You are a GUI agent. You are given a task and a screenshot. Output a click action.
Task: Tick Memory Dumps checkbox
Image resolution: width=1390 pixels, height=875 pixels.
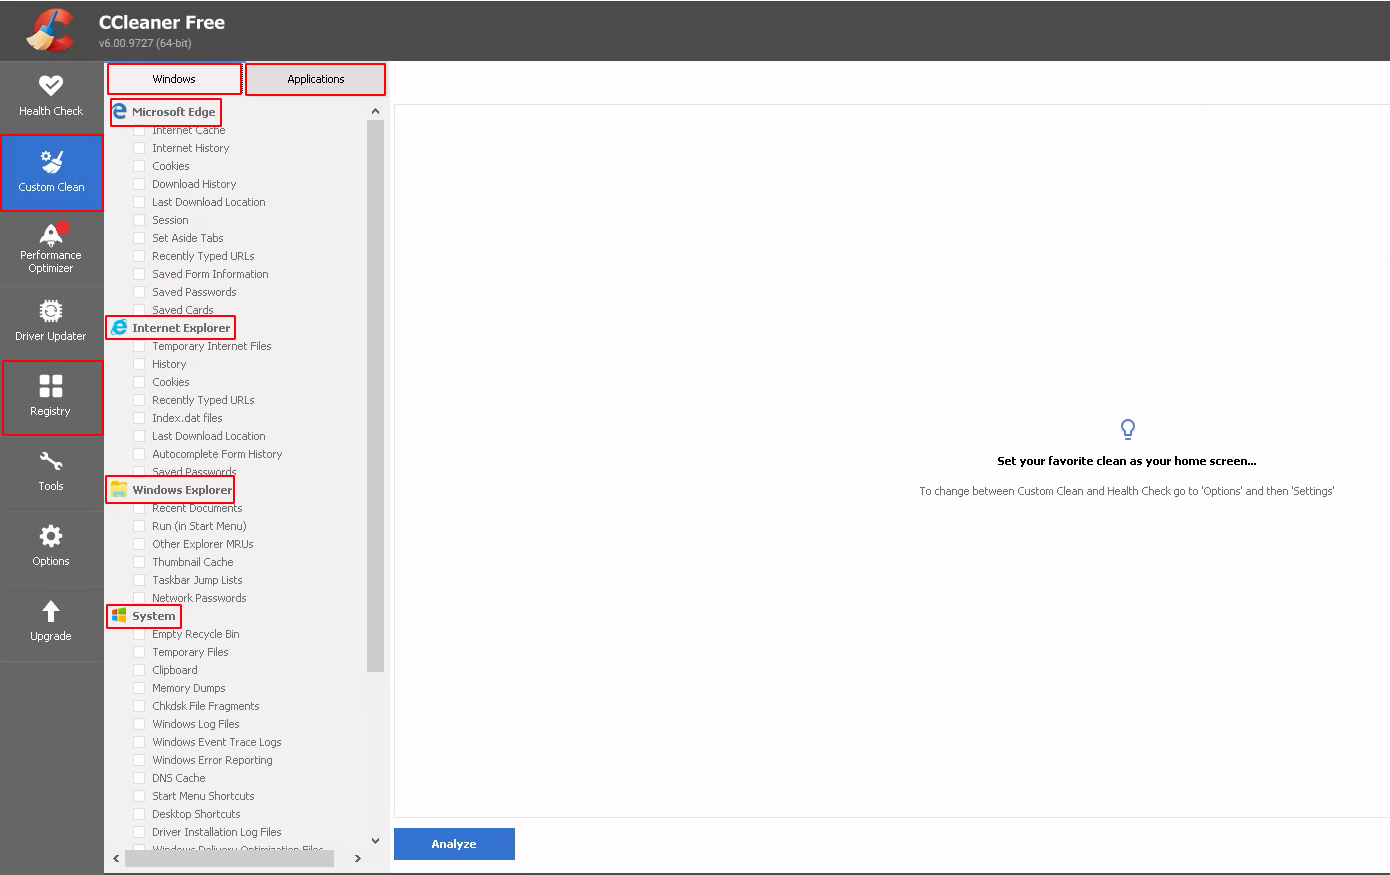click(139, 688)
